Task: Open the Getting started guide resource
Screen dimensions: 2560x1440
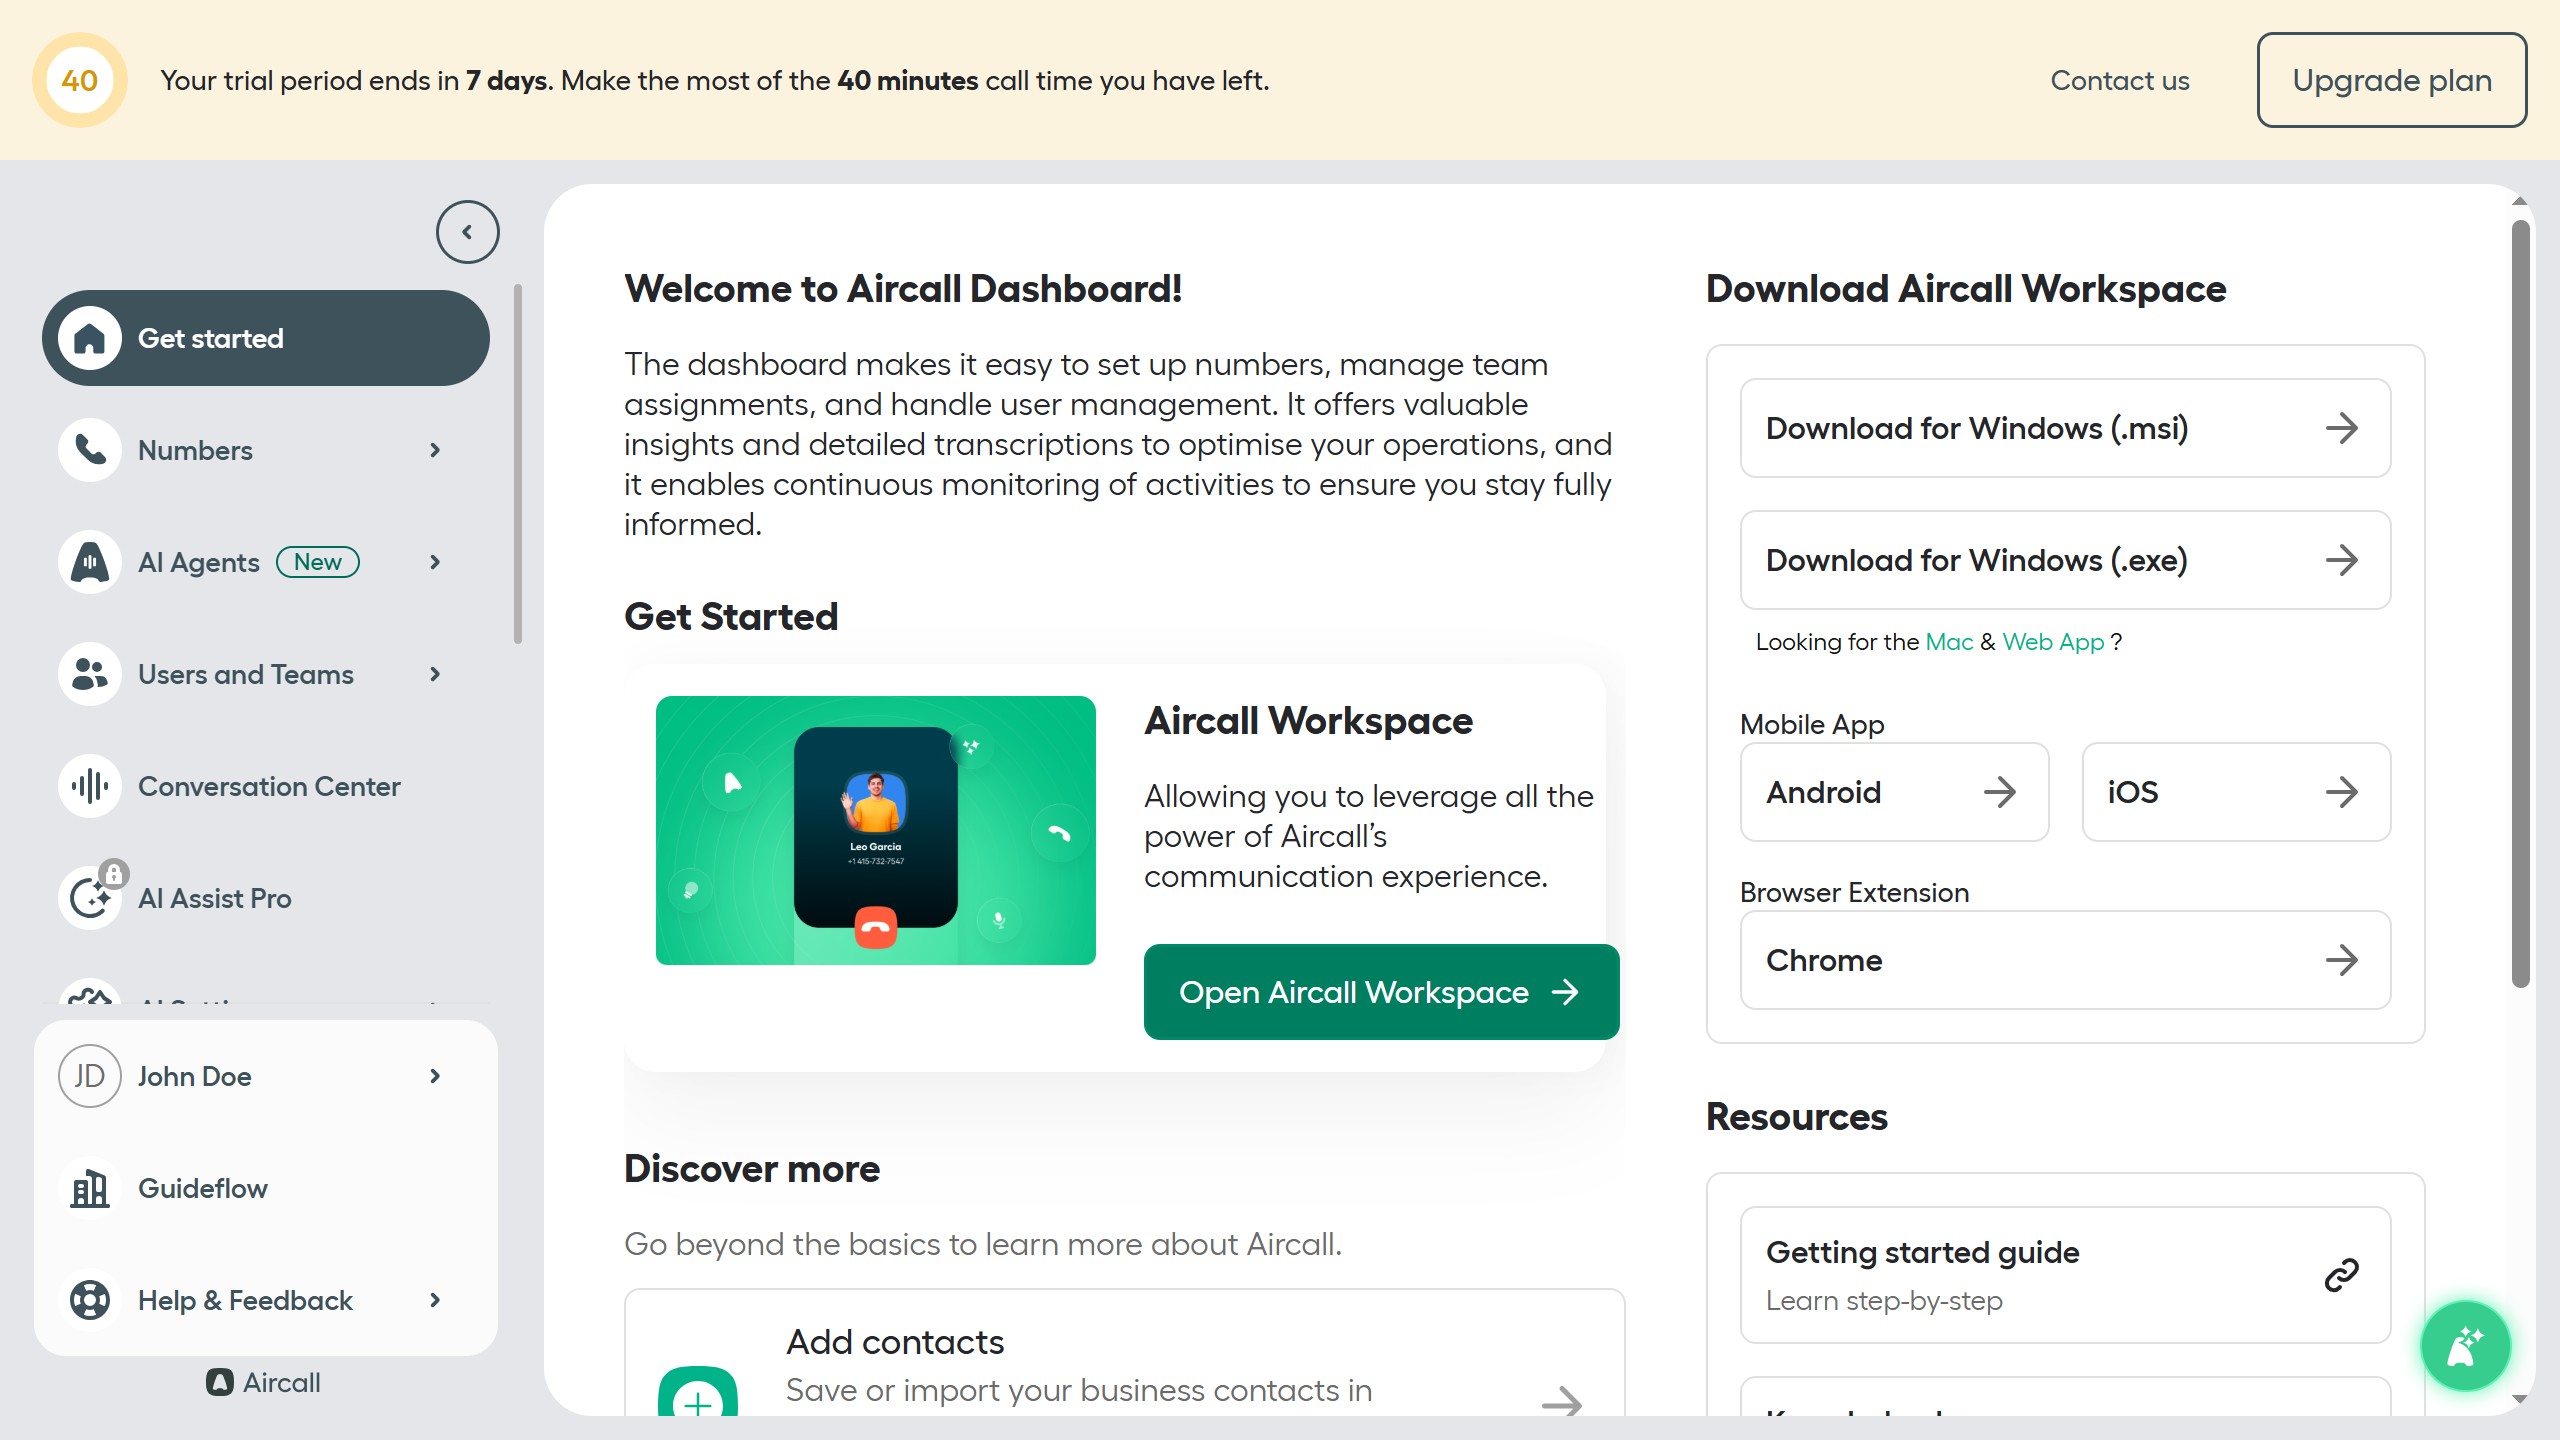Action: pyautogui.click(x=2065, y=1275)
